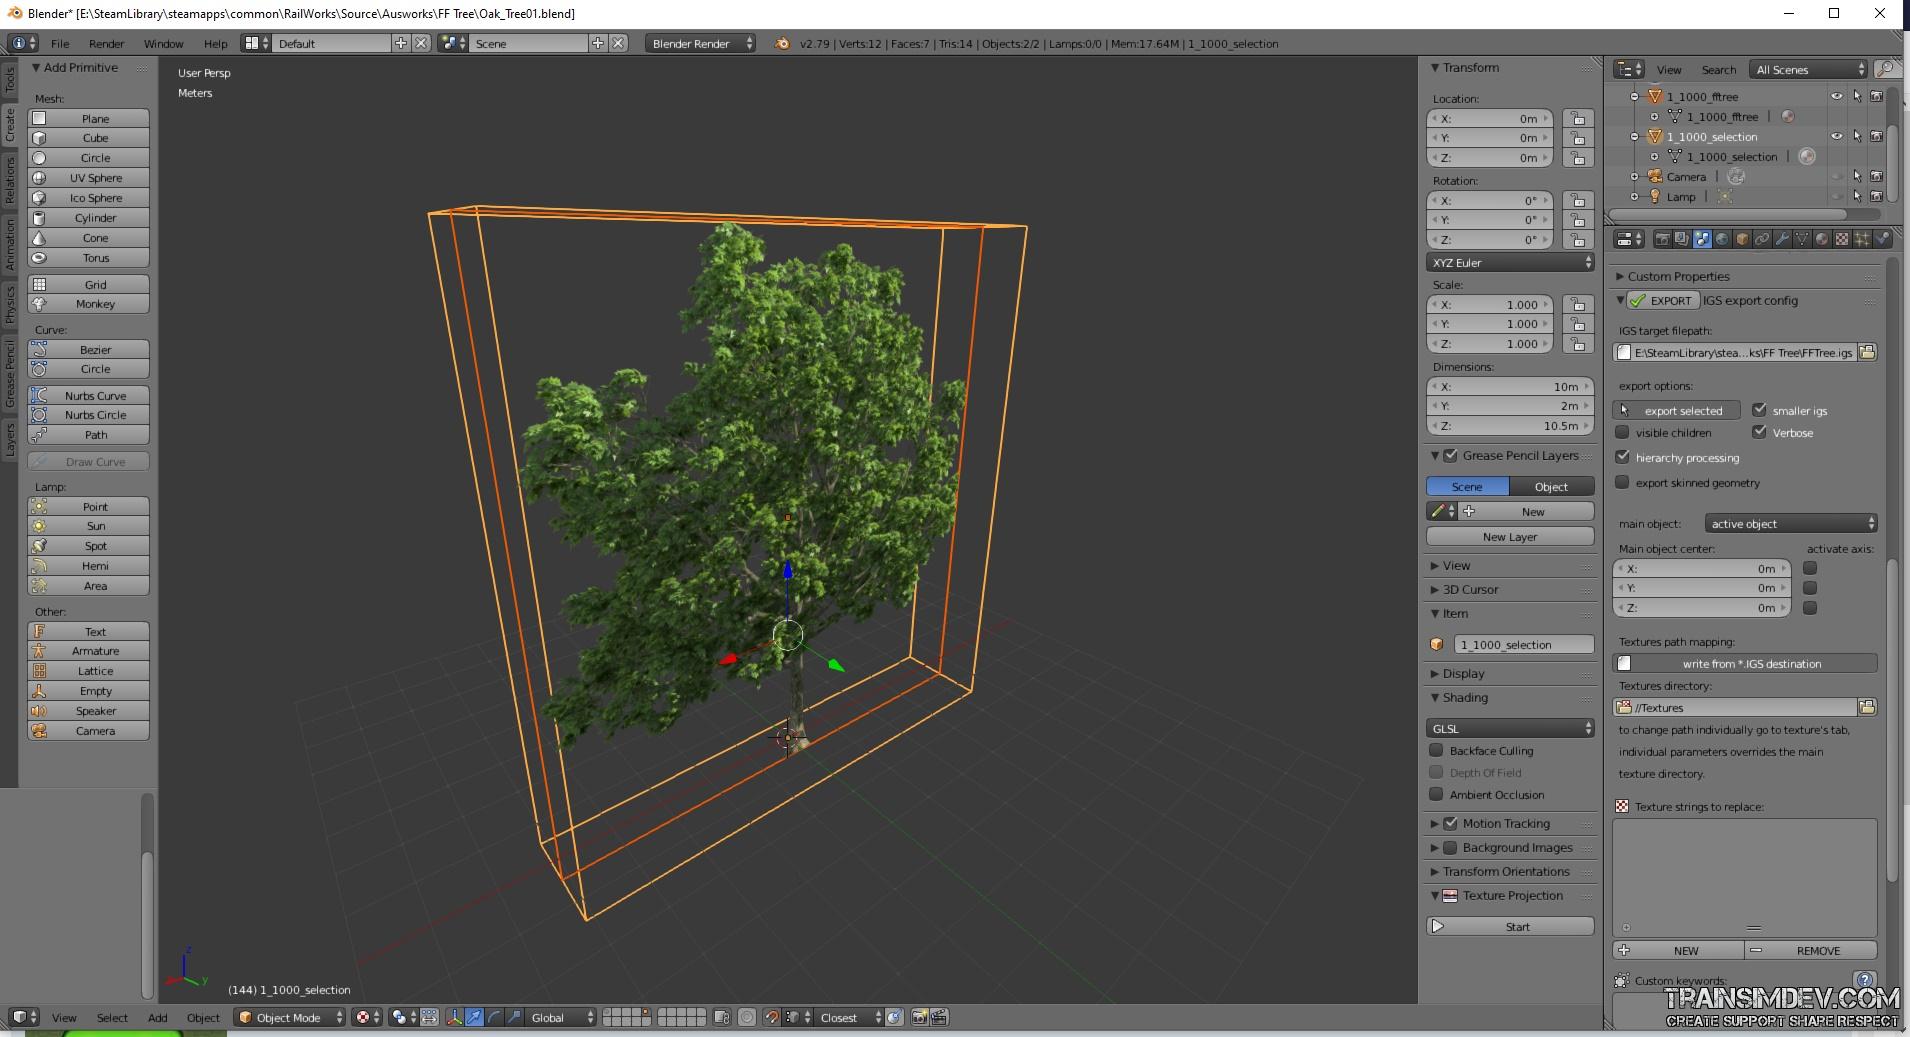Screen dimensions: 1910x1037
Task: Open the World properties tab
Action: pos(1722,239)
